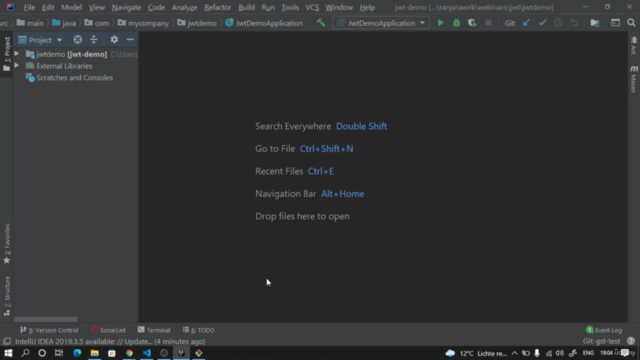This screenshot has height=360, width=640.
Task: Open JwtDemoApplication run configuration dropdown
Action: point(381,23)
